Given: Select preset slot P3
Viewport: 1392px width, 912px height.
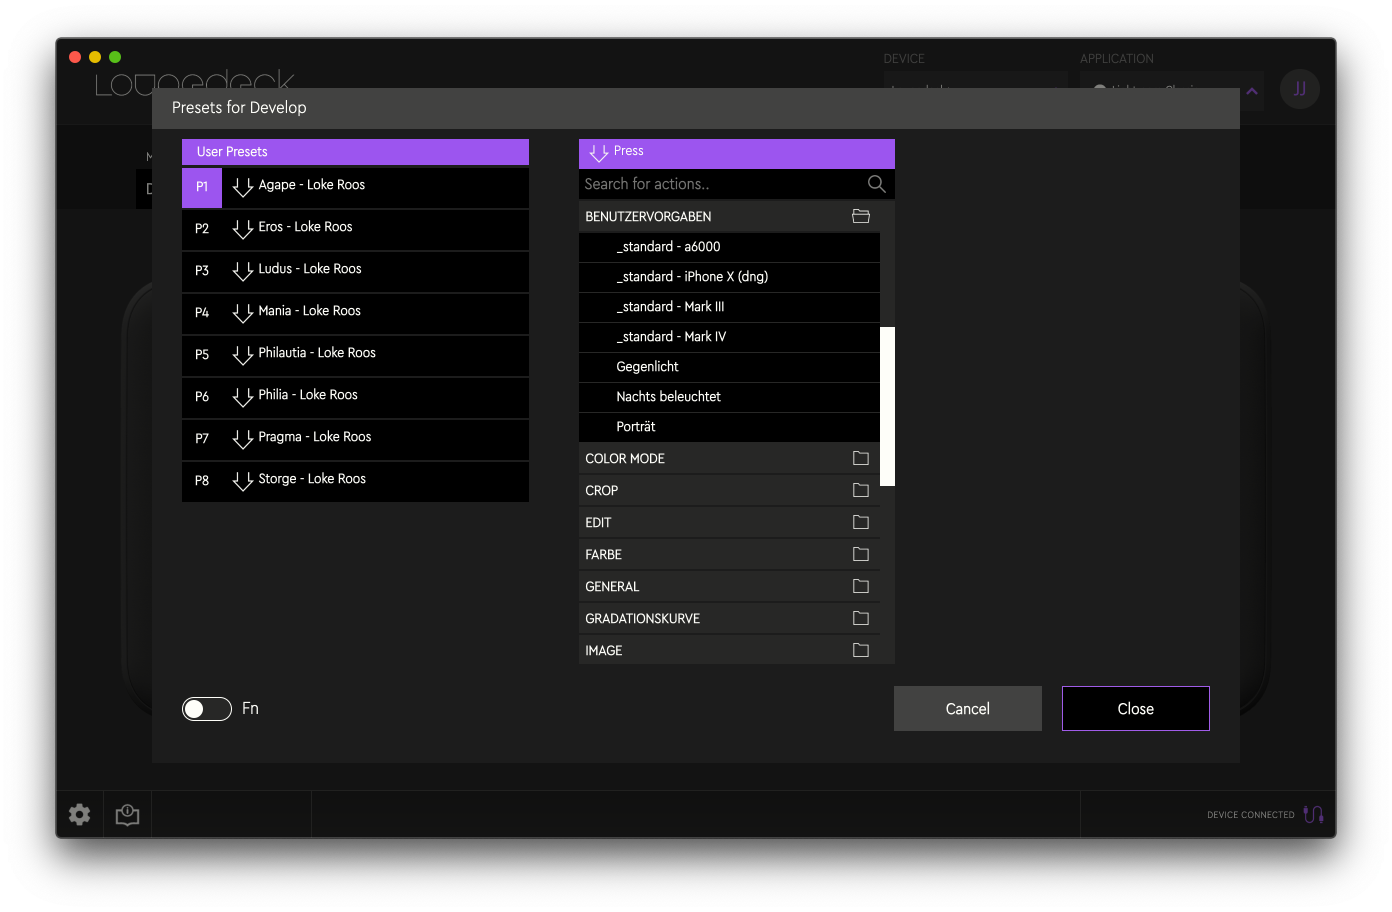Looking at the screenshot, I should (x=202, y=271).
